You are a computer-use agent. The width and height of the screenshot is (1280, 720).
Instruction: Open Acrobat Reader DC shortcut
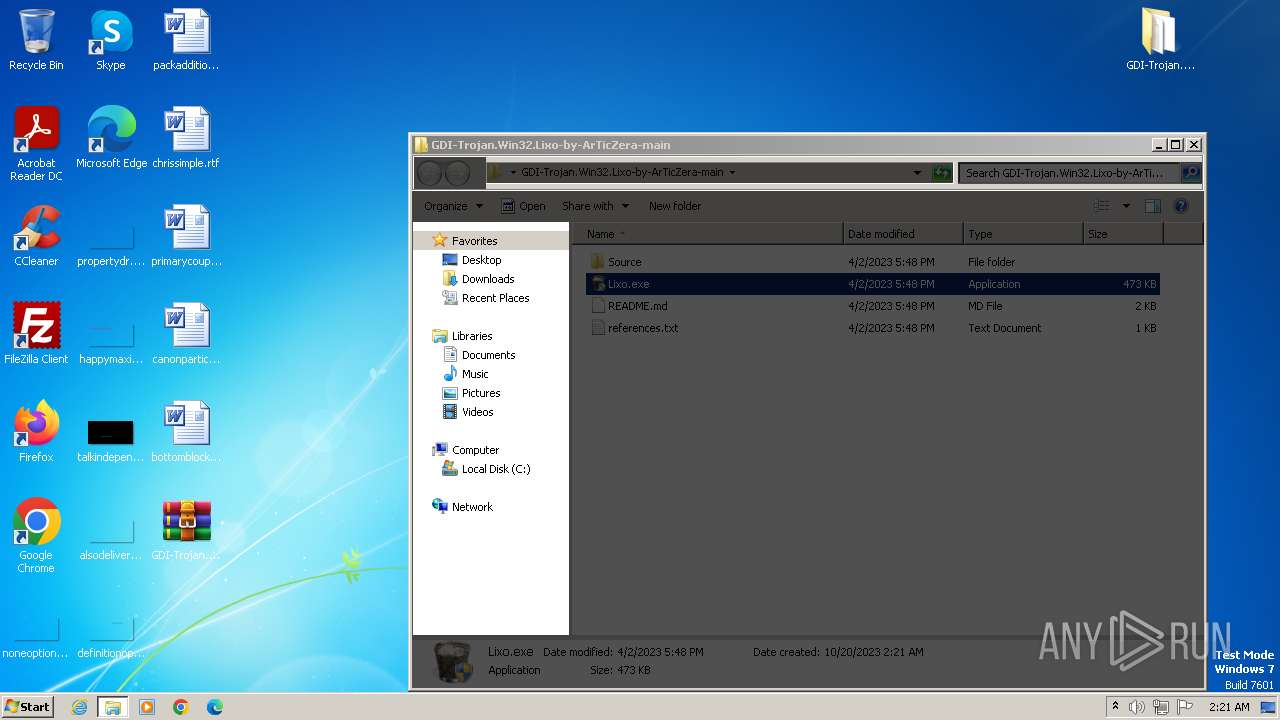[36, 144]
